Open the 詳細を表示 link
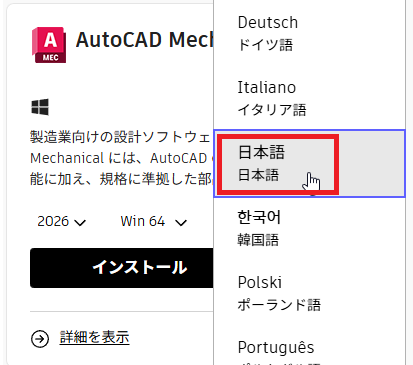Image resolution: width=413 pixels, height=365 pixels. point(94,337)
